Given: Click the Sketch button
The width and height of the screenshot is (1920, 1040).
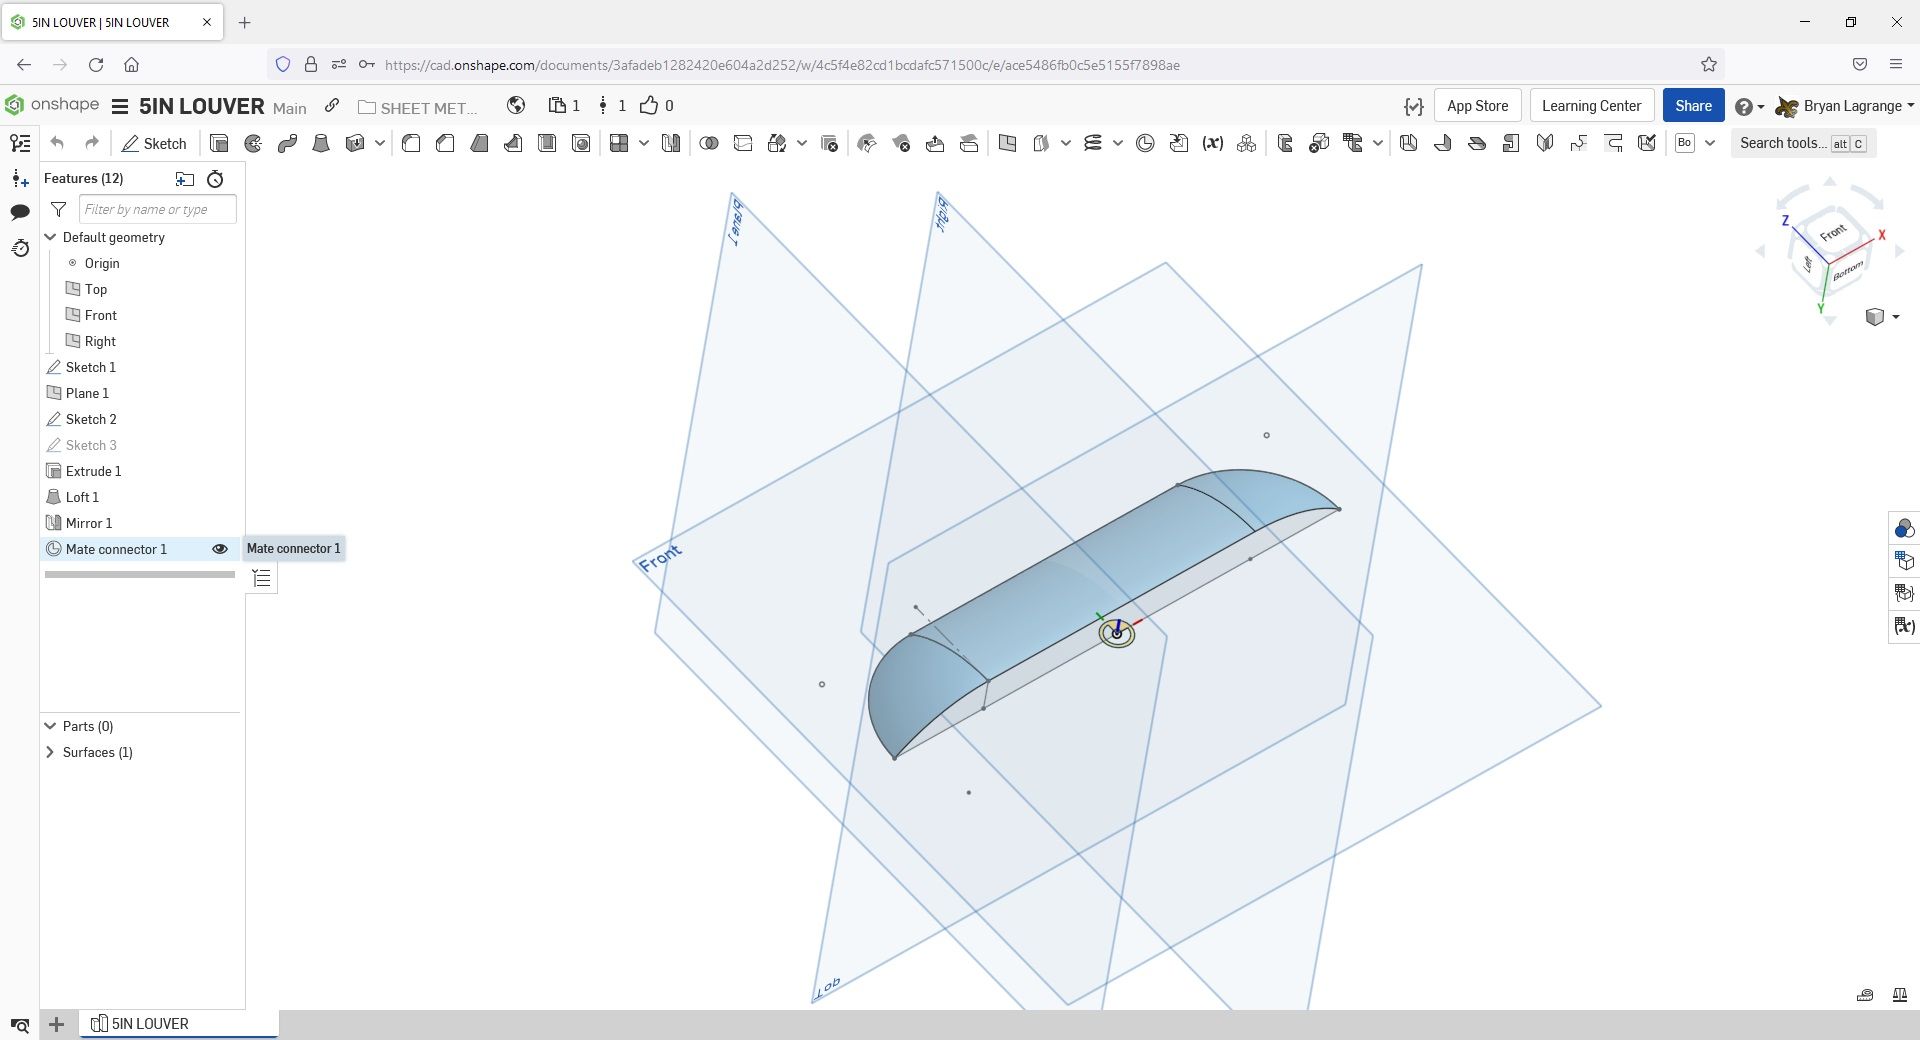Looking at the screenshot, I should point(154,143).
